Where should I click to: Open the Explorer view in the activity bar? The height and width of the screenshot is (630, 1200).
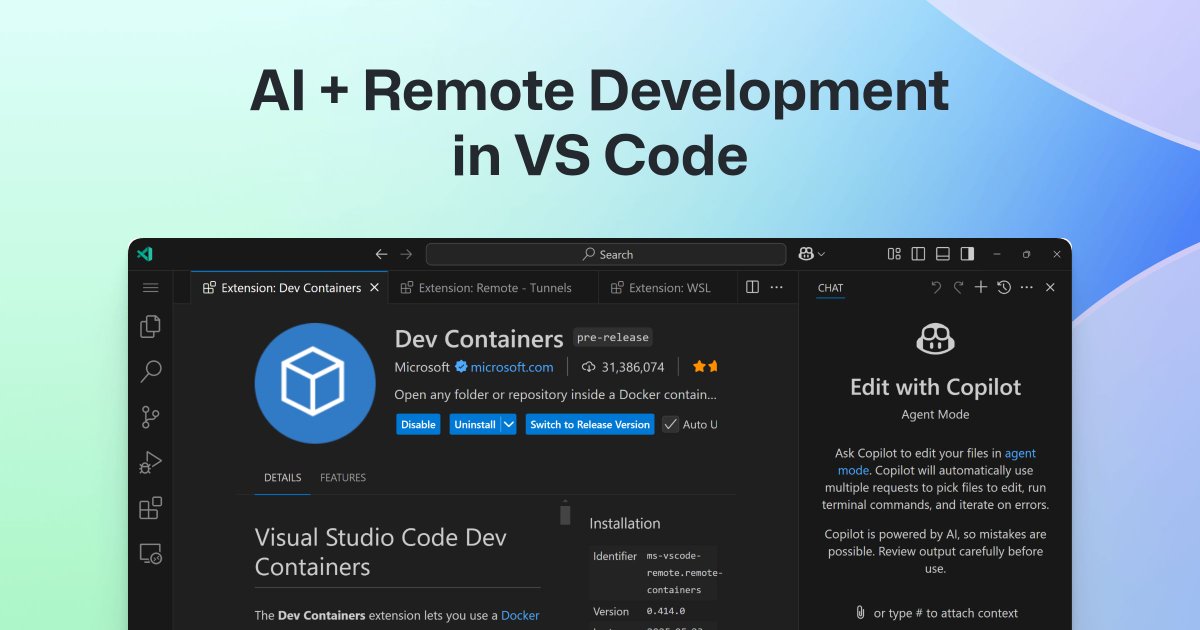150,325
